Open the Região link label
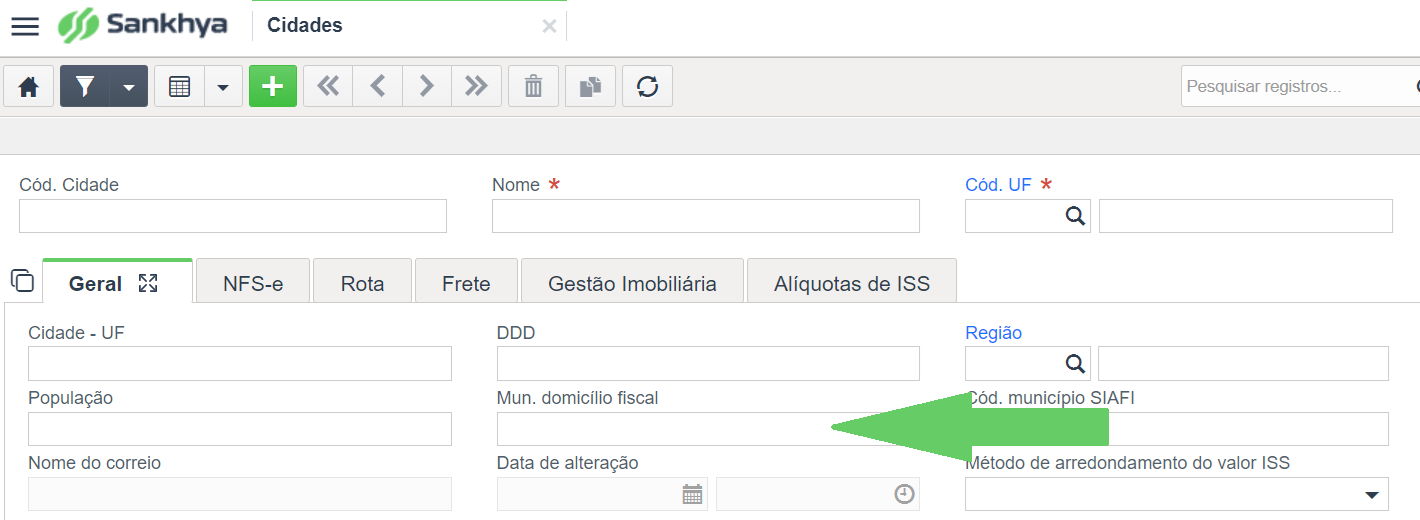Image resolution: width=1420 pixels, height=520 pixels. (x=993, y=333)
